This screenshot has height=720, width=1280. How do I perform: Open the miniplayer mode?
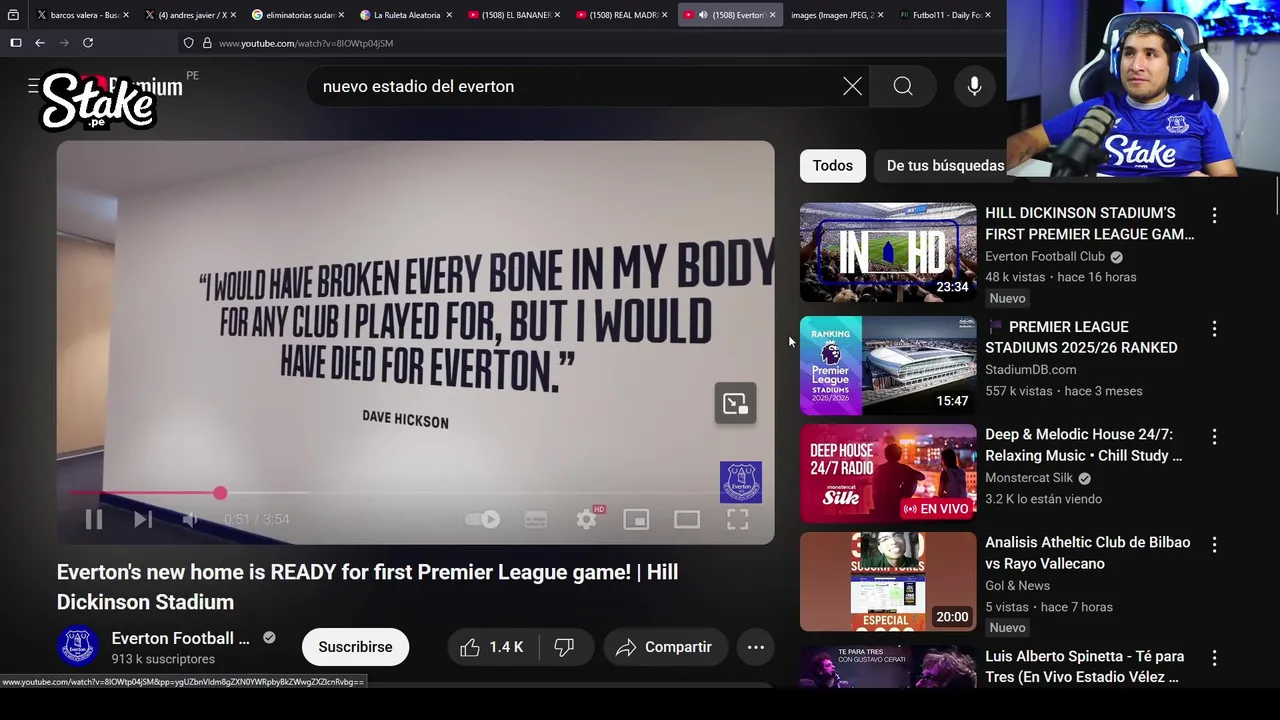[636, 519]
